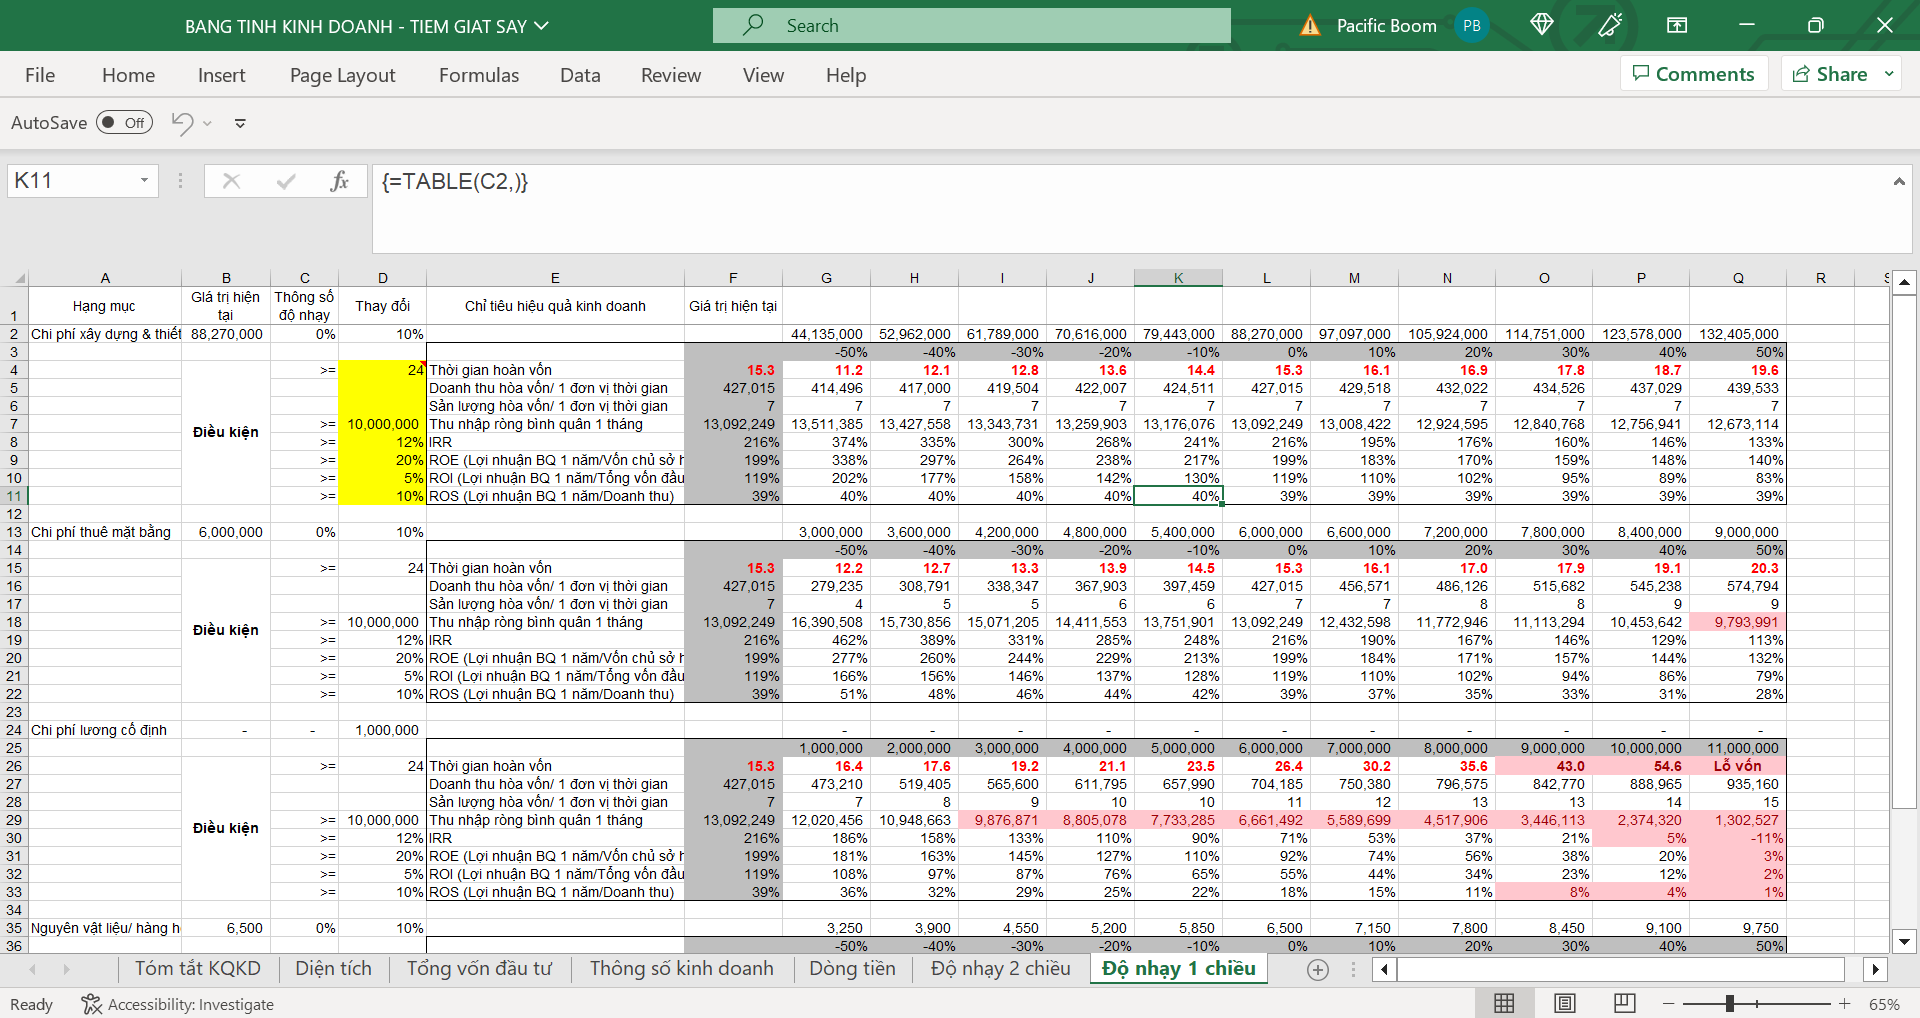This screenshot has height=1018, width=1920.
Task: Click the pen Coming Soon icon
Action: 1610,25
